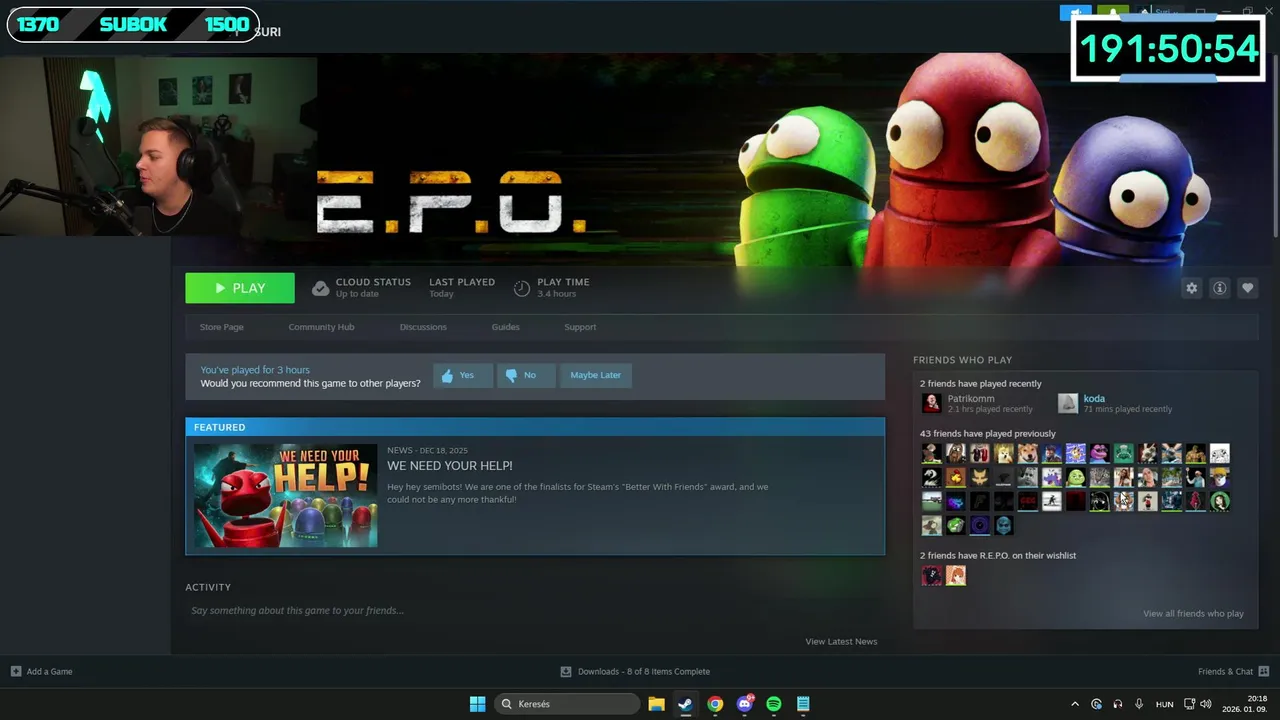Screen dimensions: 1280x720
Task: Open the Guides tab
Action: [505, 327]
